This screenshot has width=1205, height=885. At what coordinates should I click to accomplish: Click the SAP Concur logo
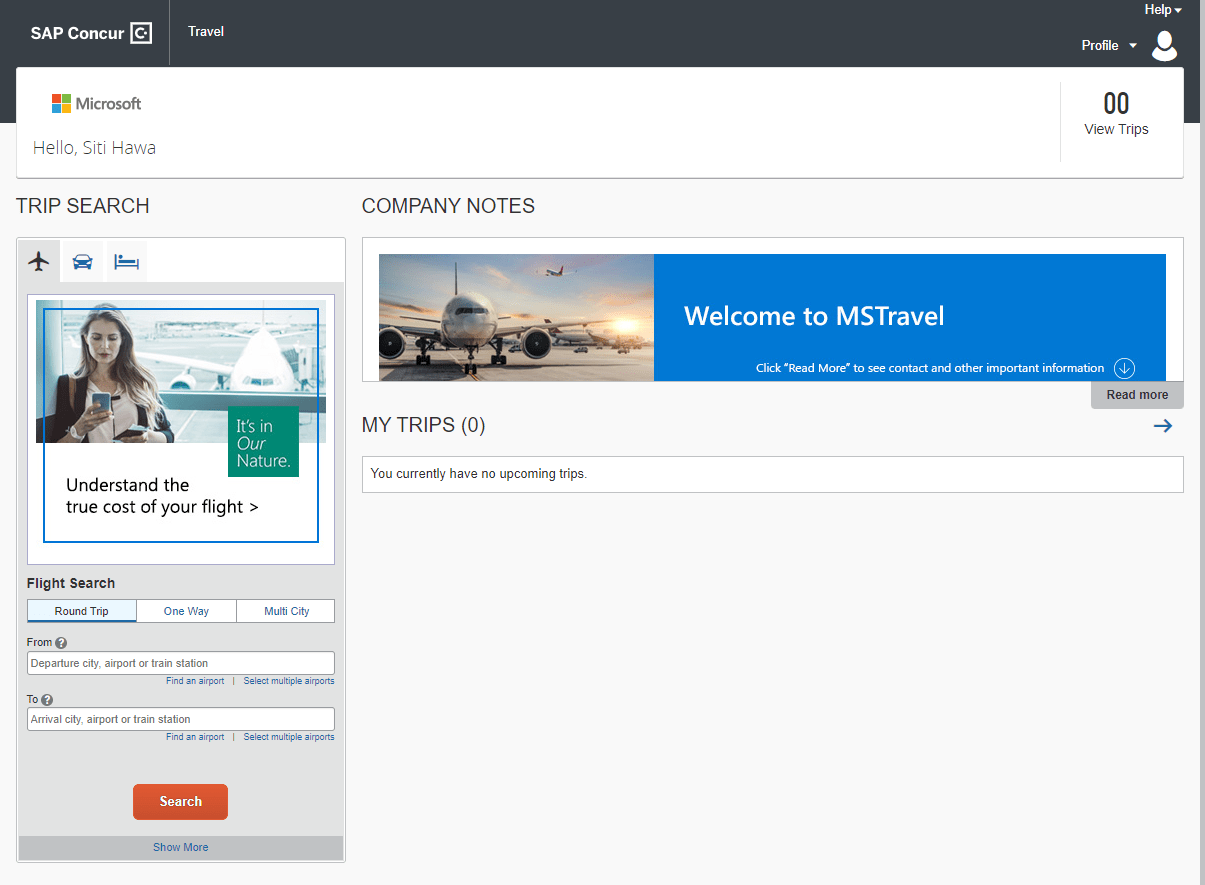click(91, 33)
